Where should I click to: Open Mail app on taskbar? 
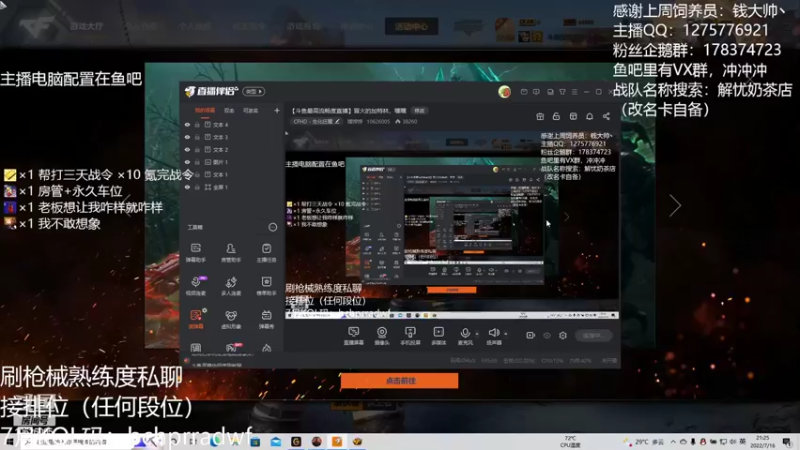pyautogui.click(x=276, y=442)
